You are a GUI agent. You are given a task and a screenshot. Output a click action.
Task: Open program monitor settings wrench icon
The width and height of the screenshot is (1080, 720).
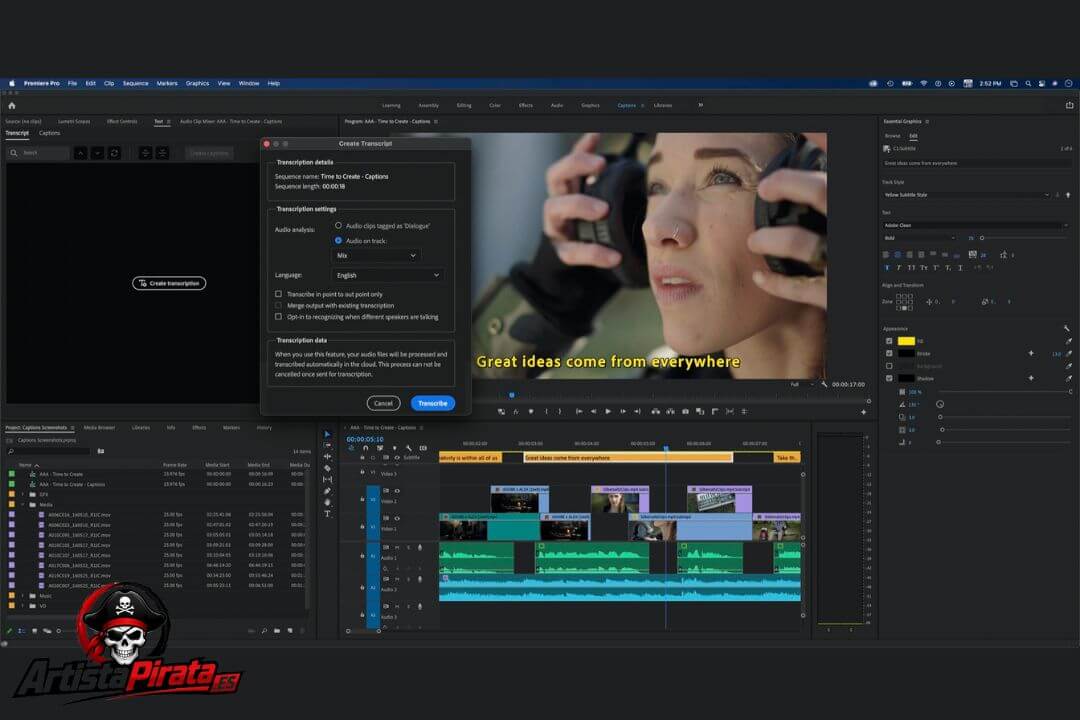click(x=824, y=384)
